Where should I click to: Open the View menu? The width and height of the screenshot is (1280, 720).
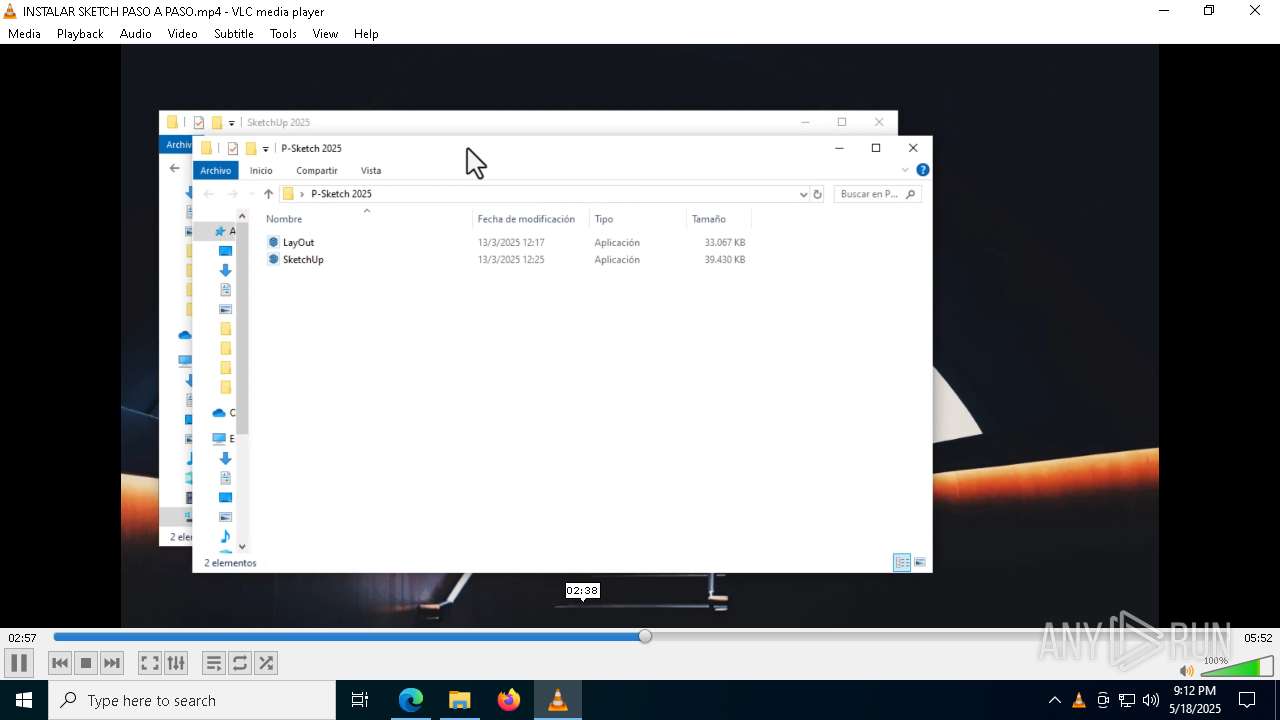(x=325, y=33)
